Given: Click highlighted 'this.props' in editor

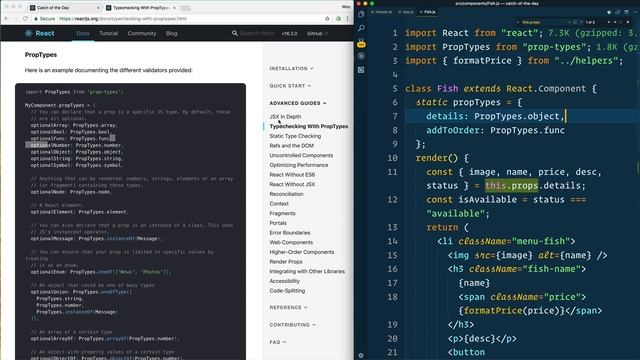Looking at the screenshot, I should tap(511, 186).
